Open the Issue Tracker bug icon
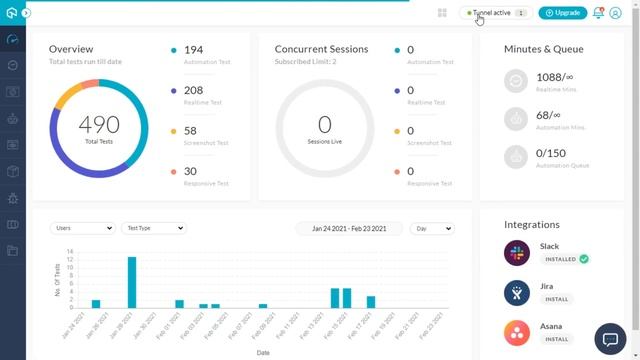 click(x=13, y=198)
